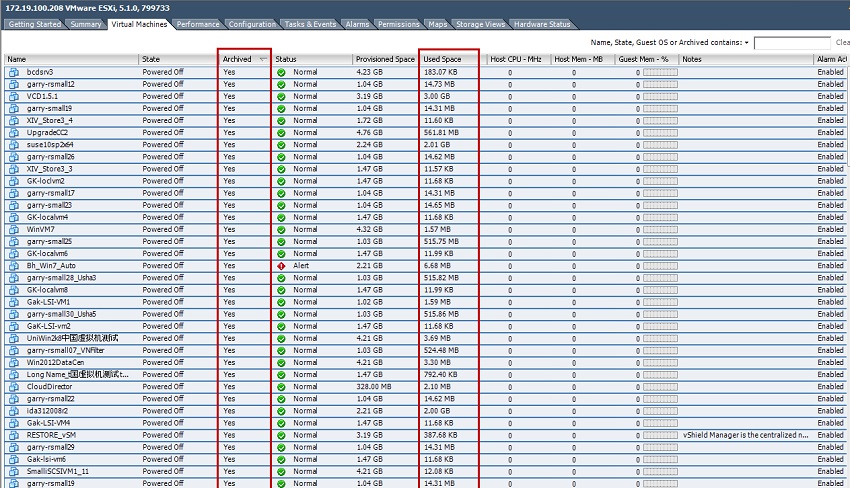Sort by Provisioned Space column header
The image size is (850, 488).
385,59
